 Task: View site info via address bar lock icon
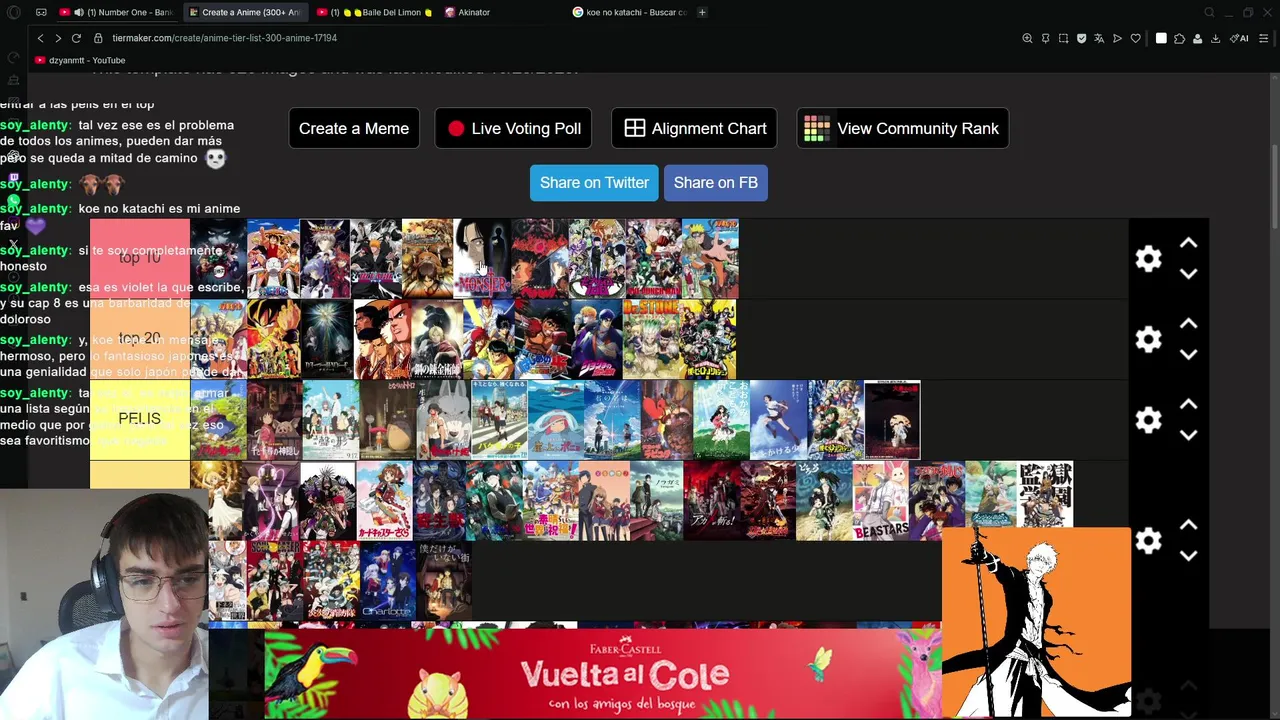tap(98, 38)
